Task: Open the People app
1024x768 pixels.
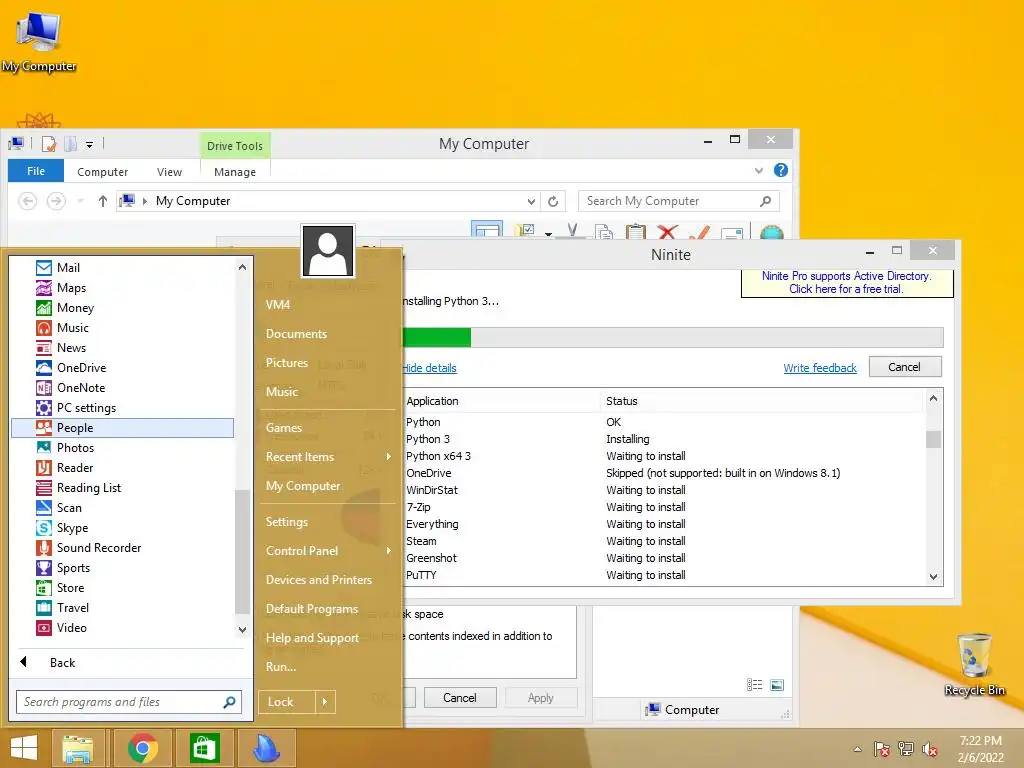Action: [123, 428]
